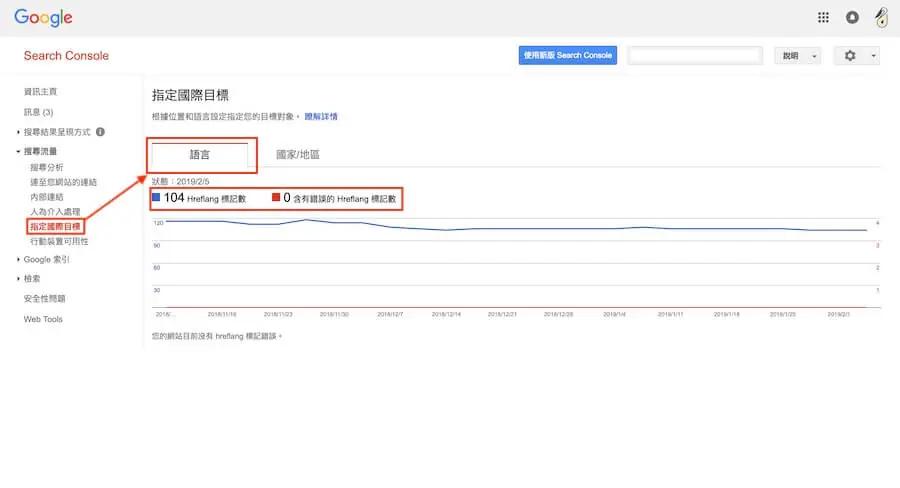Open the 說明 help dropdown
This screenshot has height=488, width=900.
pyautogui.click(x=798, y=56)
